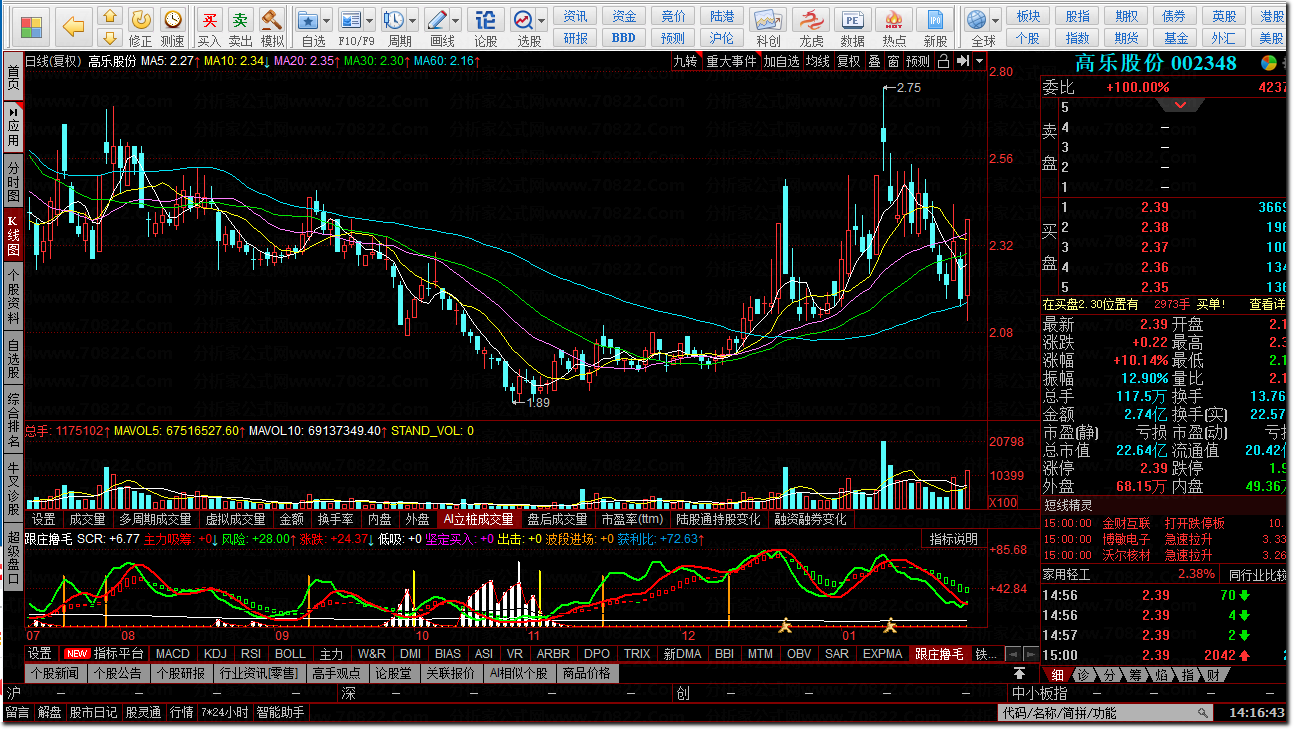Toggle 九转 indicator on chart
1295x730 pixels.
[x=684, y=61]
